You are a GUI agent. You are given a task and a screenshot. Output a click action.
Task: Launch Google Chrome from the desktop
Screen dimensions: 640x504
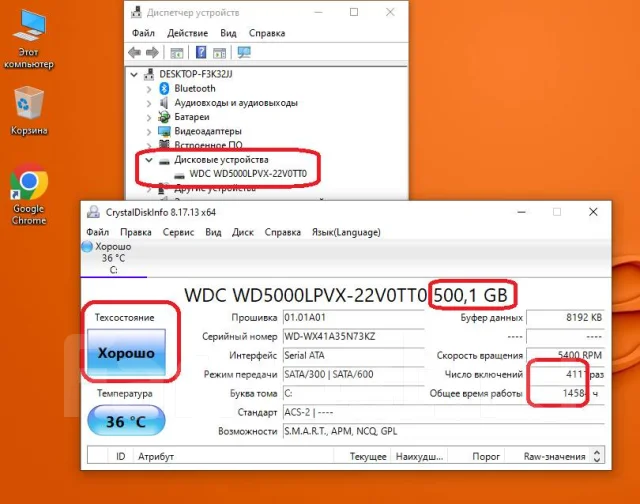tap(29, 194)
